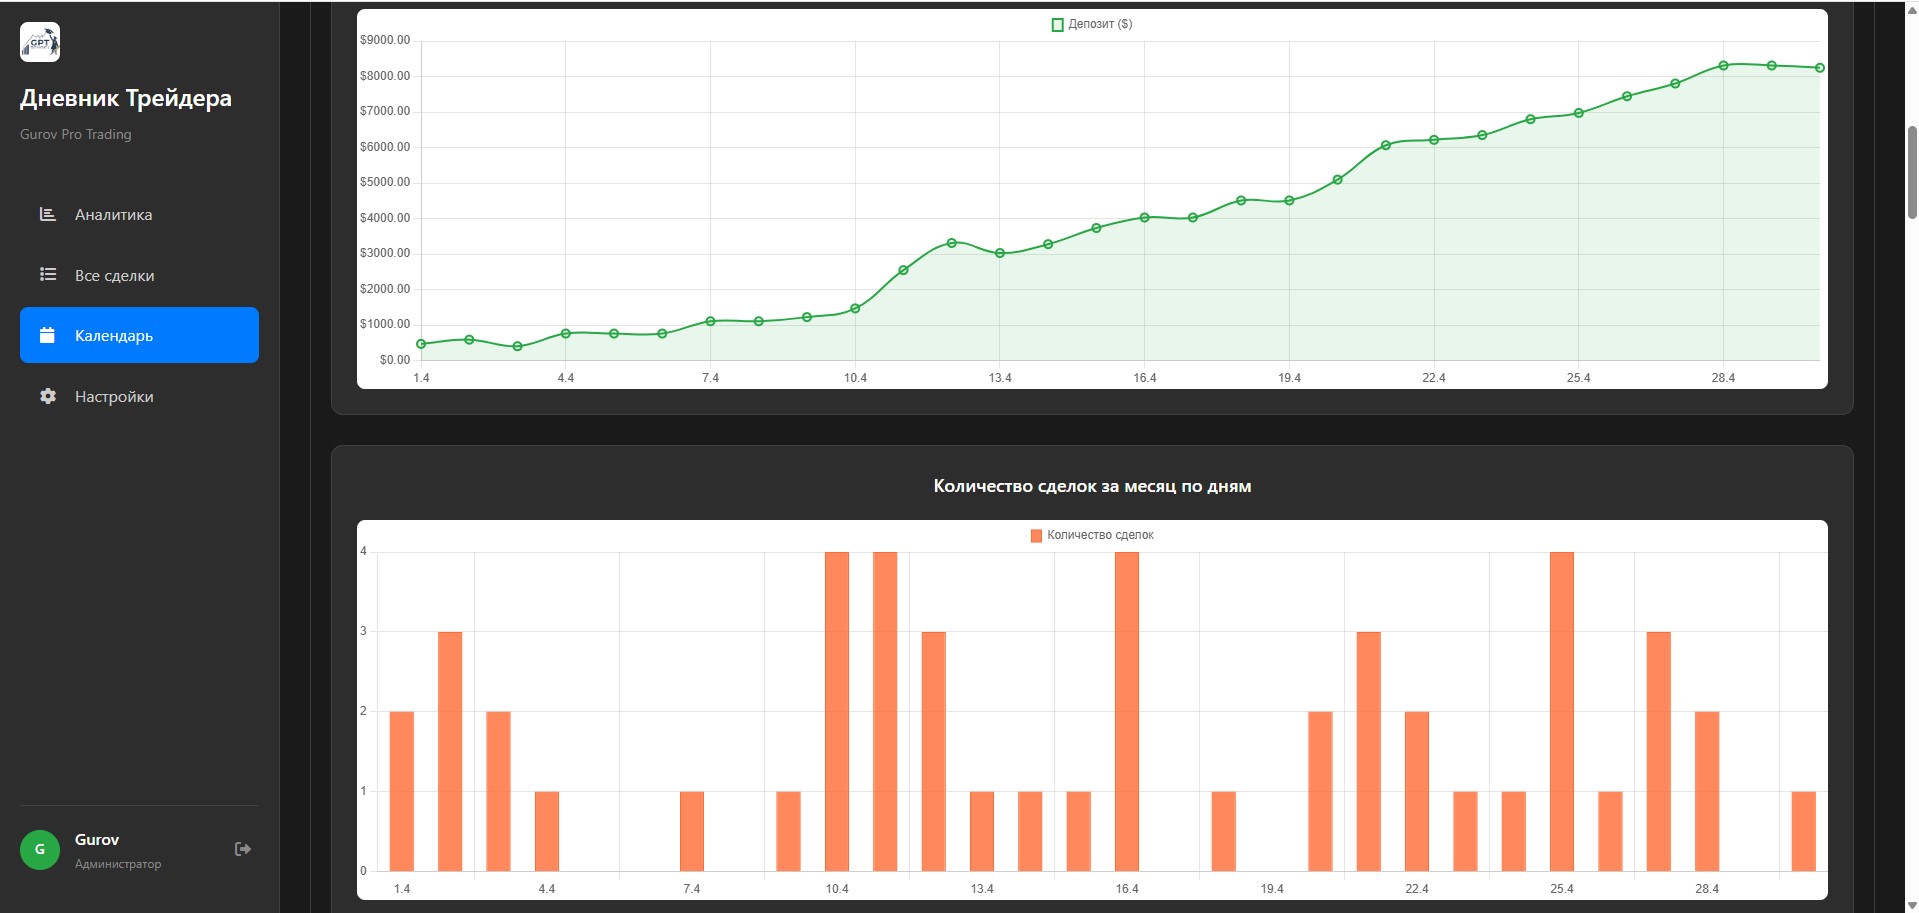Click the 16.4 bar in trades chart
Image resolution: width=1919 pixels, height=913 pixels.
tap(1126, 710)
